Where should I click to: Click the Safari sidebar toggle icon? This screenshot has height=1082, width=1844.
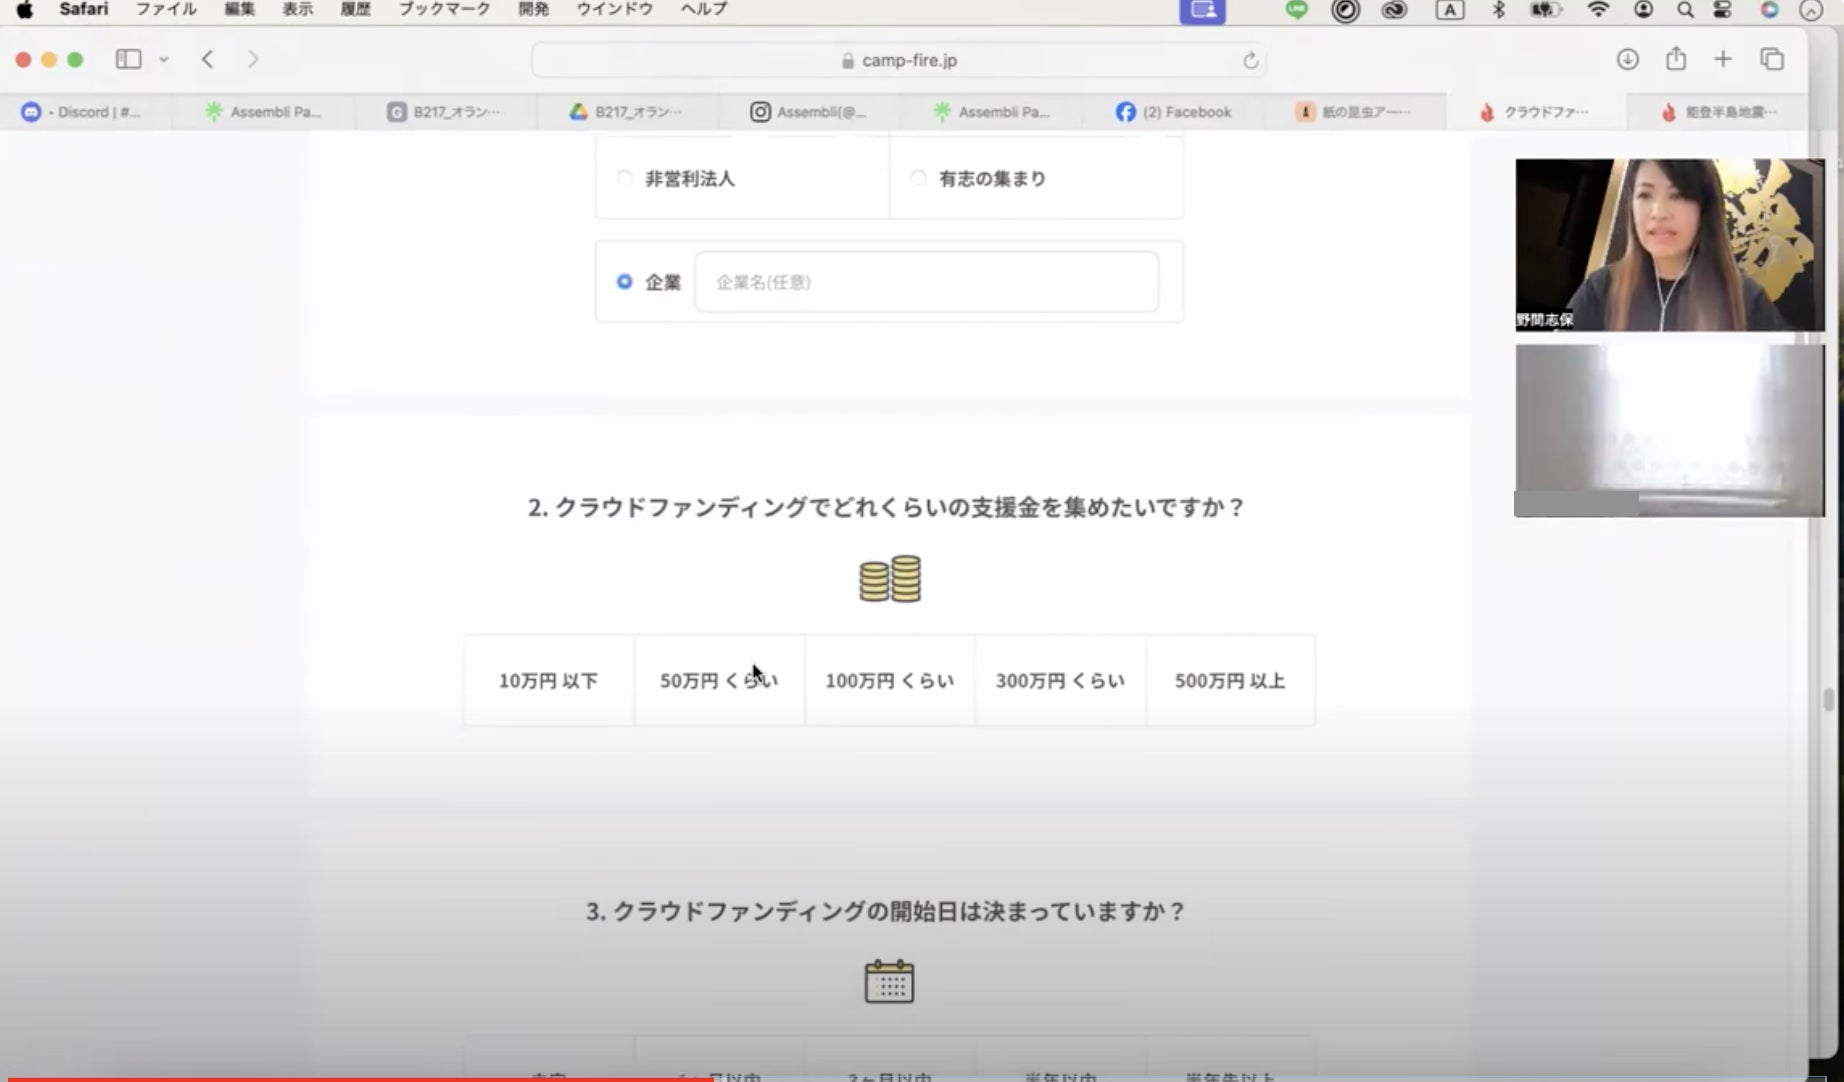pyautogui.click(x=128, y=59)
